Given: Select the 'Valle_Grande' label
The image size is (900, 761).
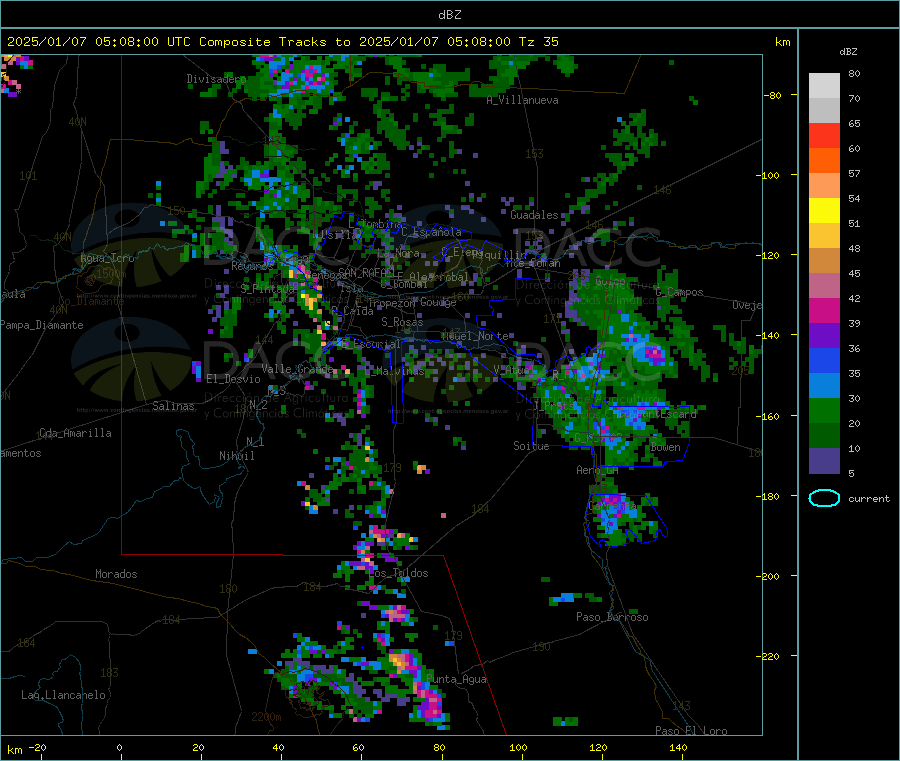Looking at the screenshot, I should tap(297, 368).
